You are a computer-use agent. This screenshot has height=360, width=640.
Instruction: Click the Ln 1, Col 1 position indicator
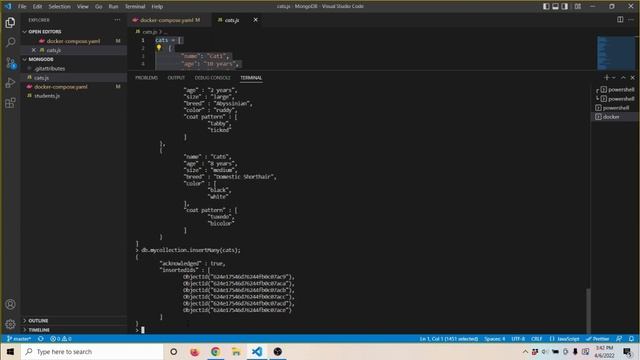click(449, 339)
